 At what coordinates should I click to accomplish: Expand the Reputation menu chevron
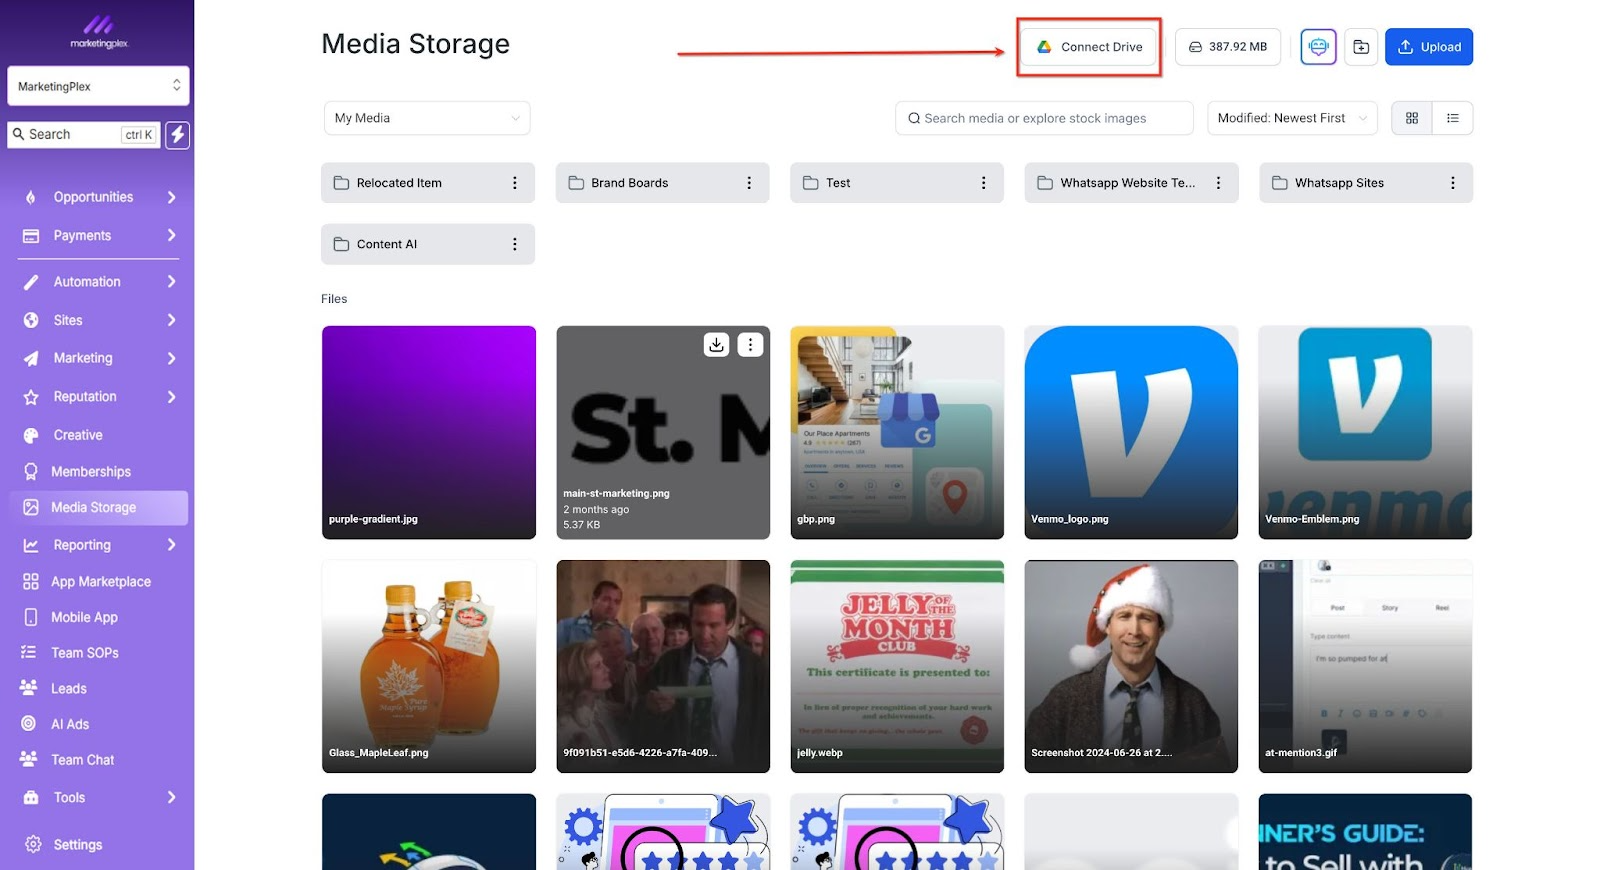click(172, 397)
